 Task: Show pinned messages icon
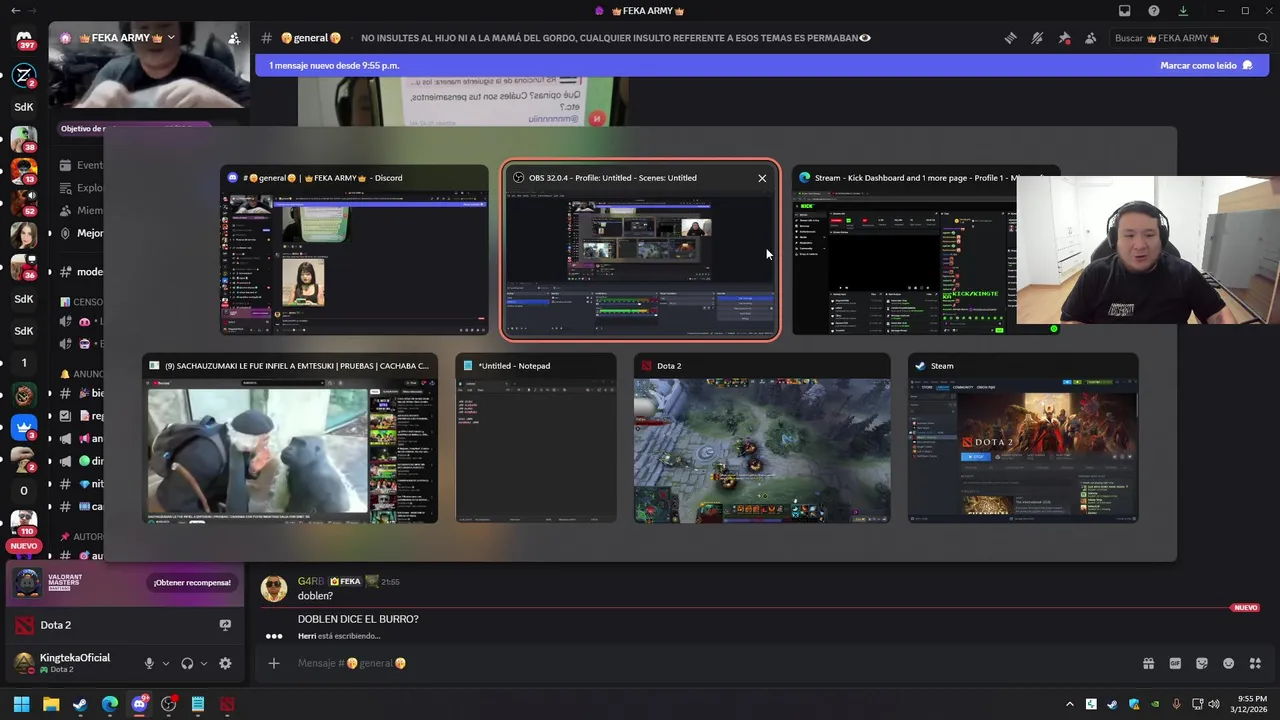[x=1064, y=38]
